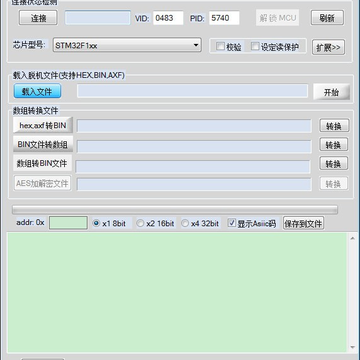The width and height of the screenshot is (360, 360).
Task: Click the 刷新 refresh button
Action: pyautogui.click(x=327, y=18)
